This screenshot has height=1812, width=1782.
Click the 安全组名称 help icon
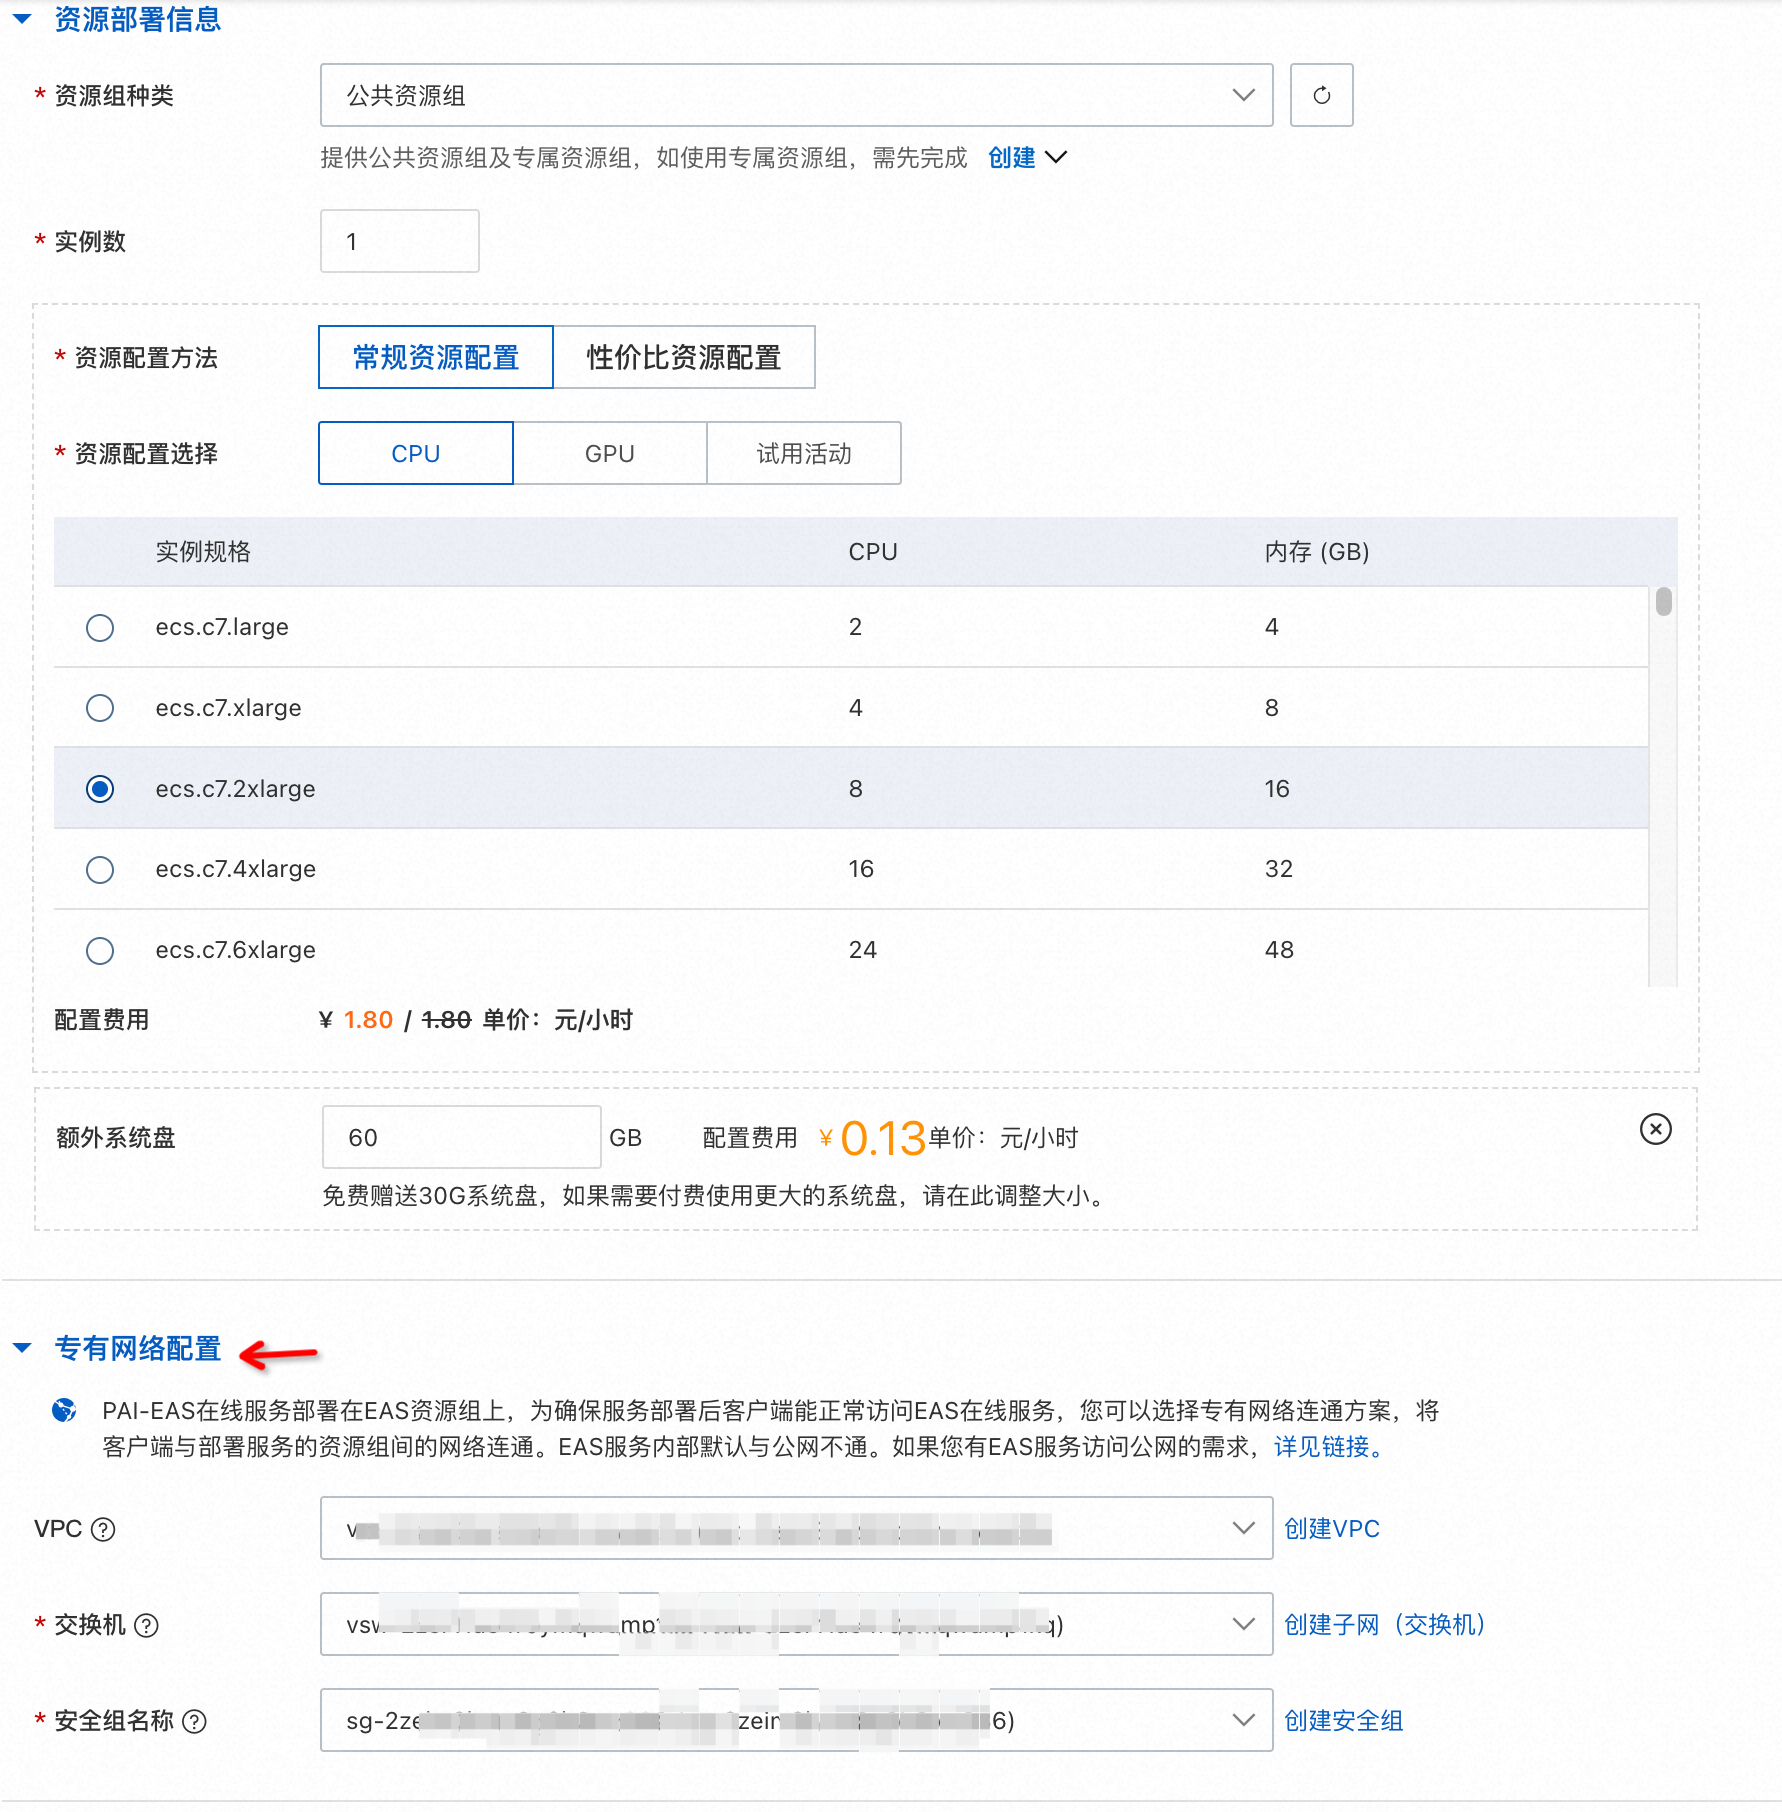point(196,1721)
